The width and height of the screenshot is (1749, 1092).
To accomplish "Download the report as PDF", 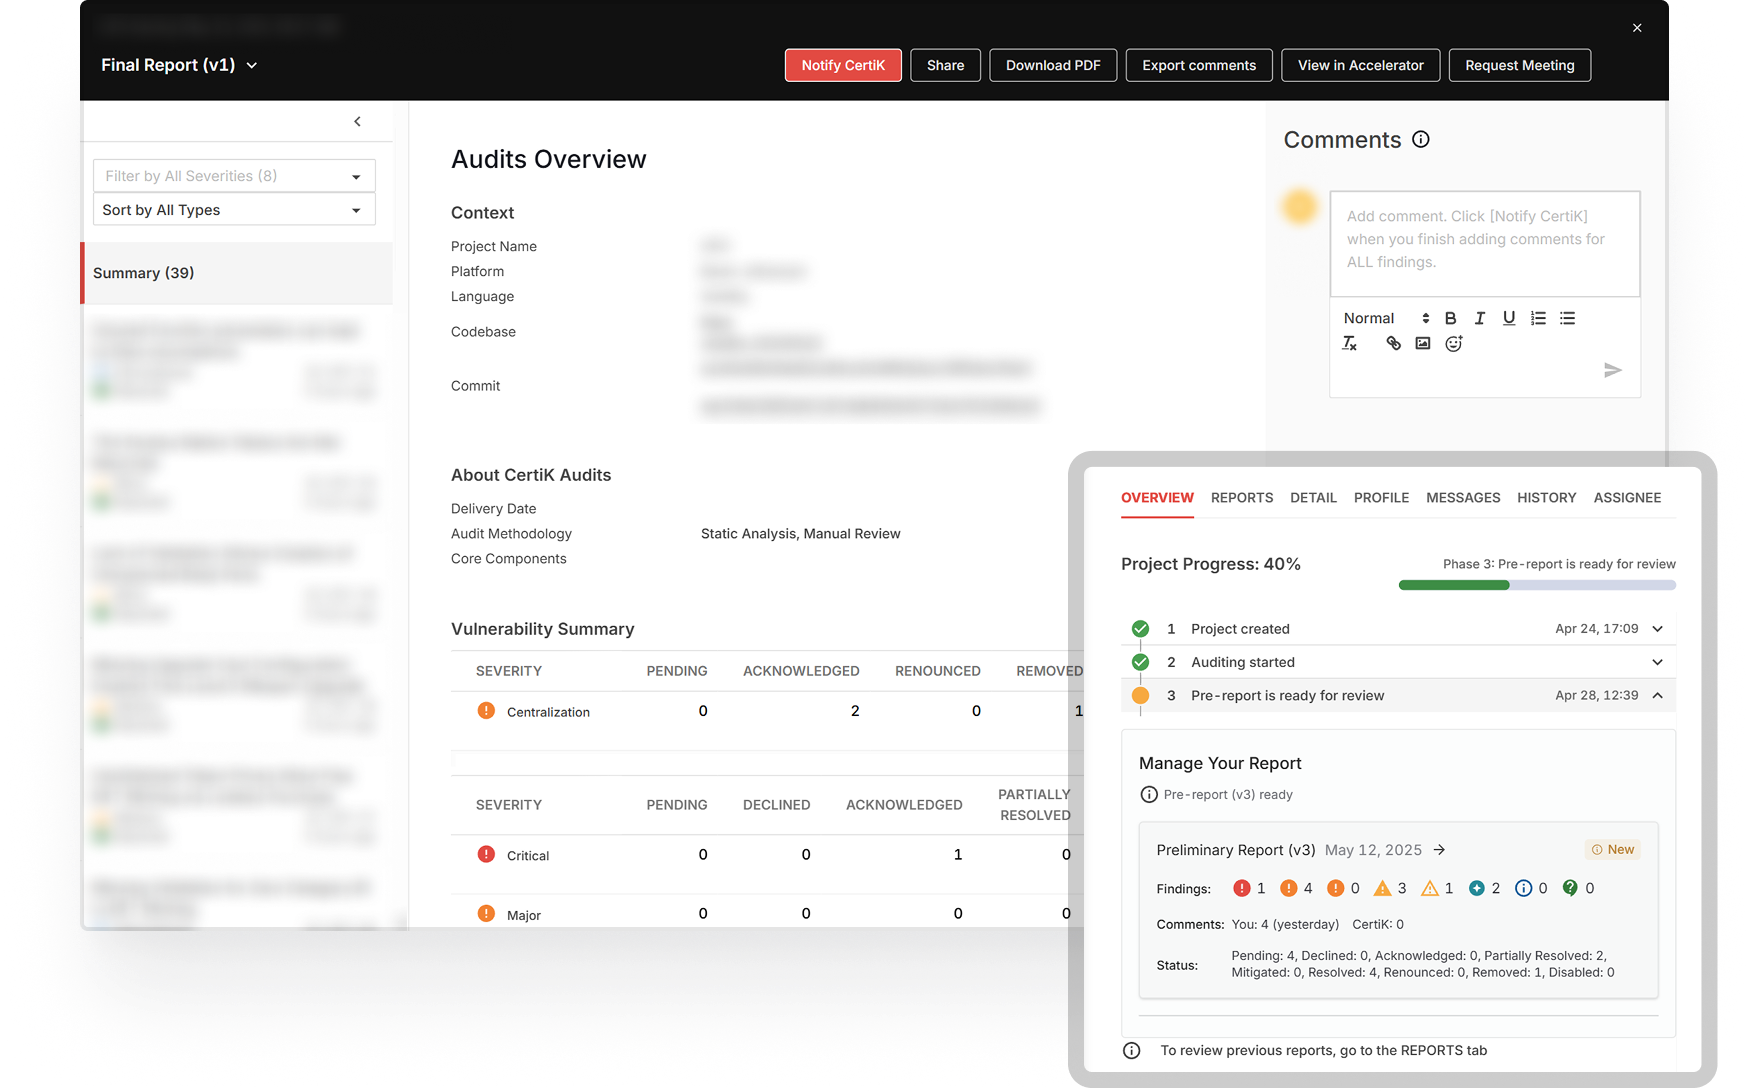I will pyautogui.click(x=1053, y=65).
